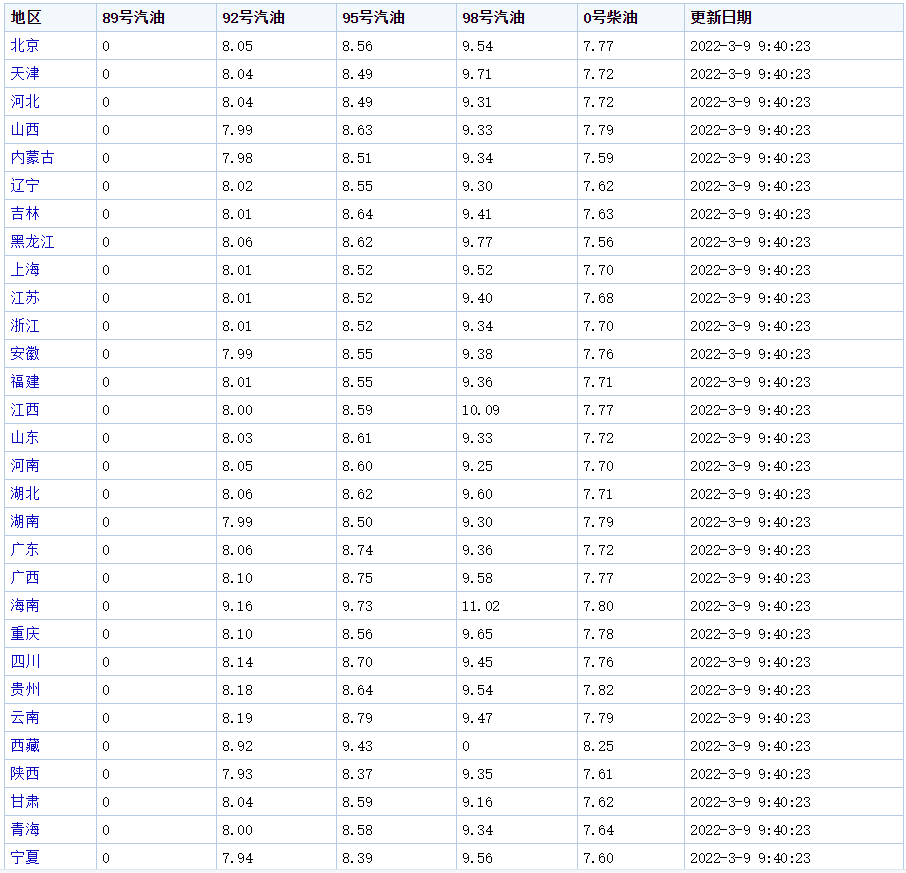Open the 江西 region link

click(x=25, y=410)
